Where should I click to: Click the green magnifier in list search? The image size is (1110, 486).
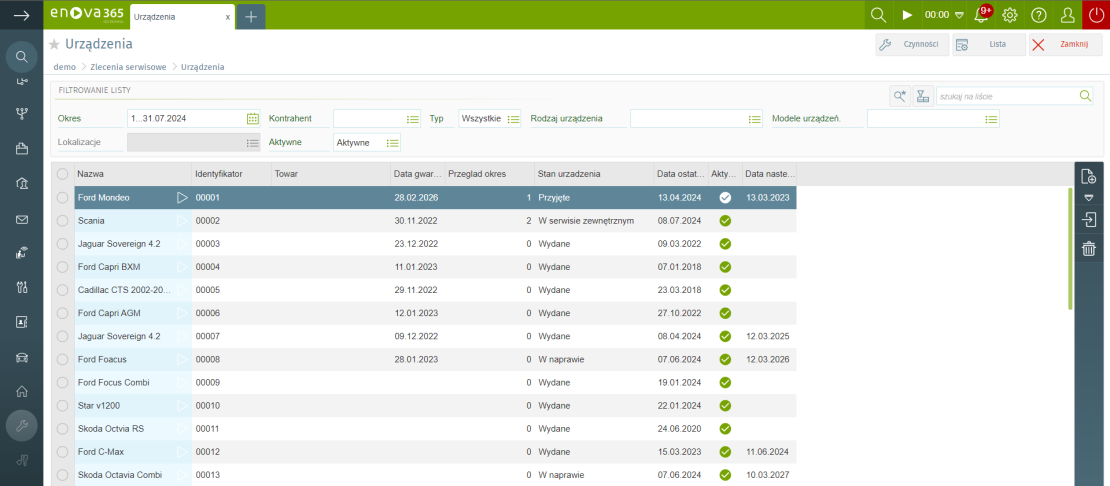[x=1085, y=96]
